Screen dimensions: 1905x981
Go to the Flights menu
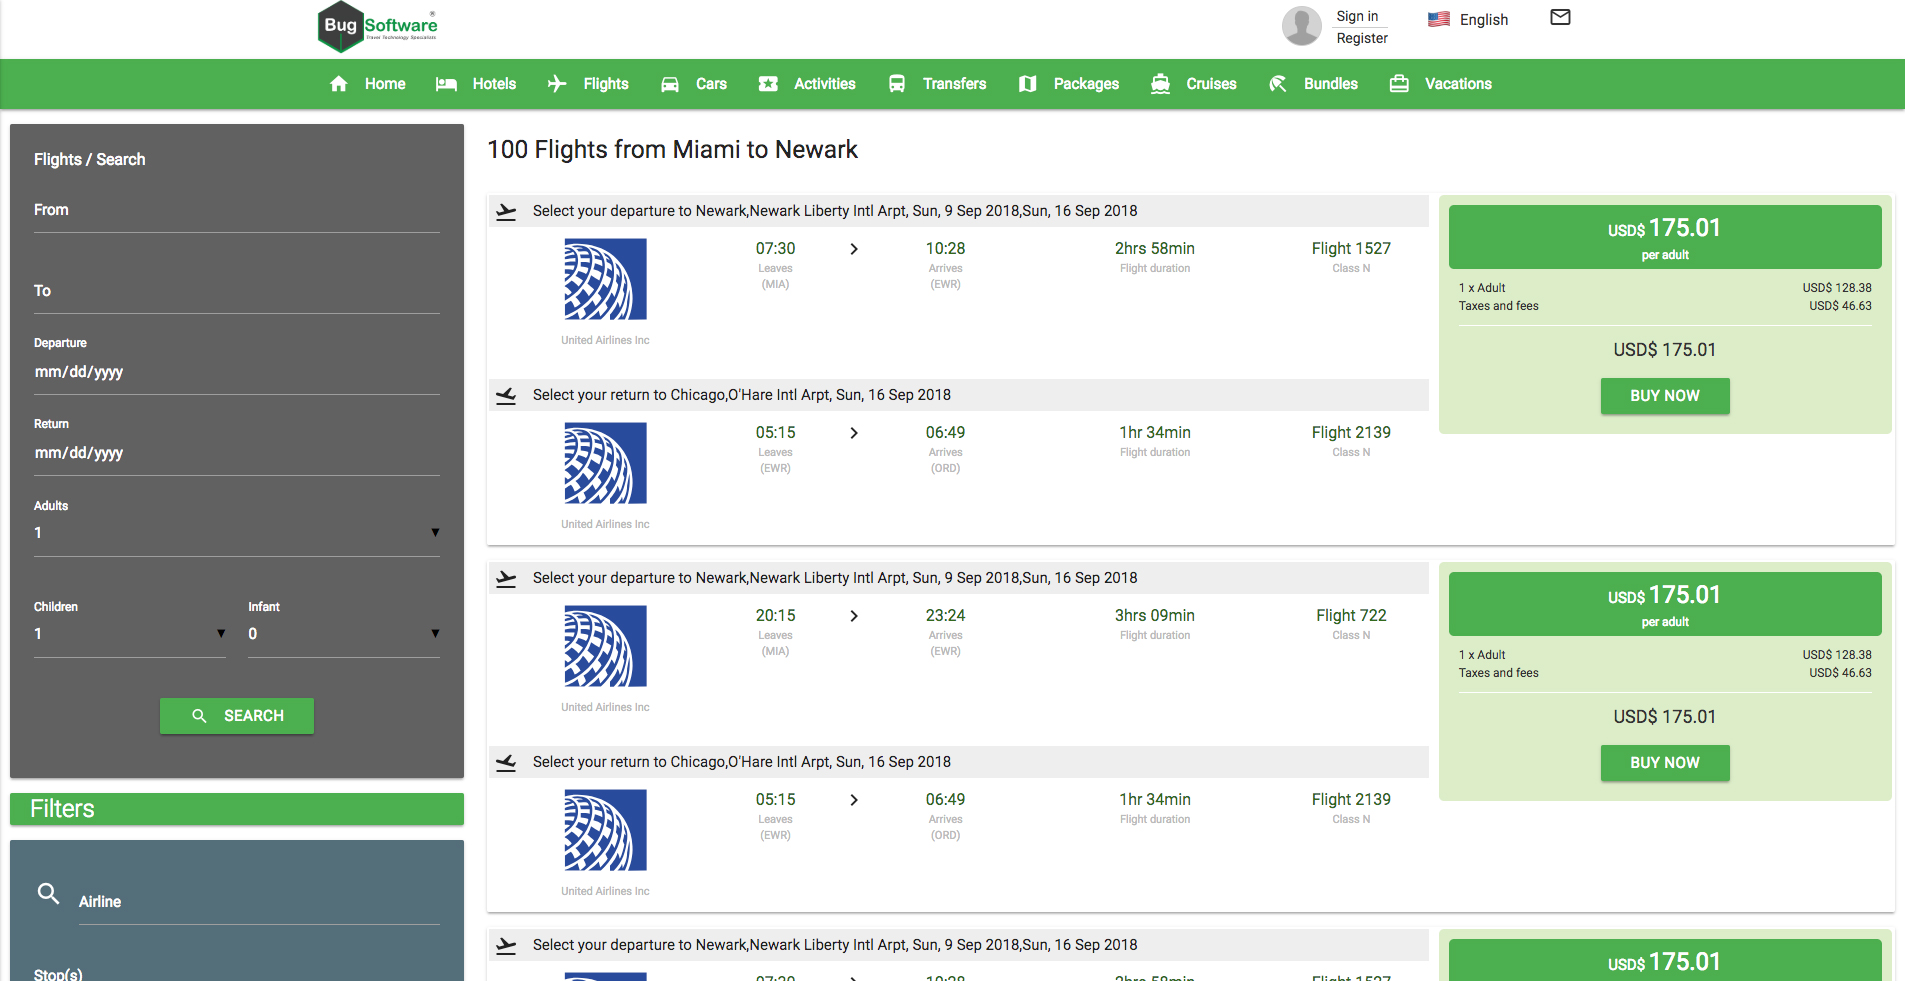tap(606, 84)
